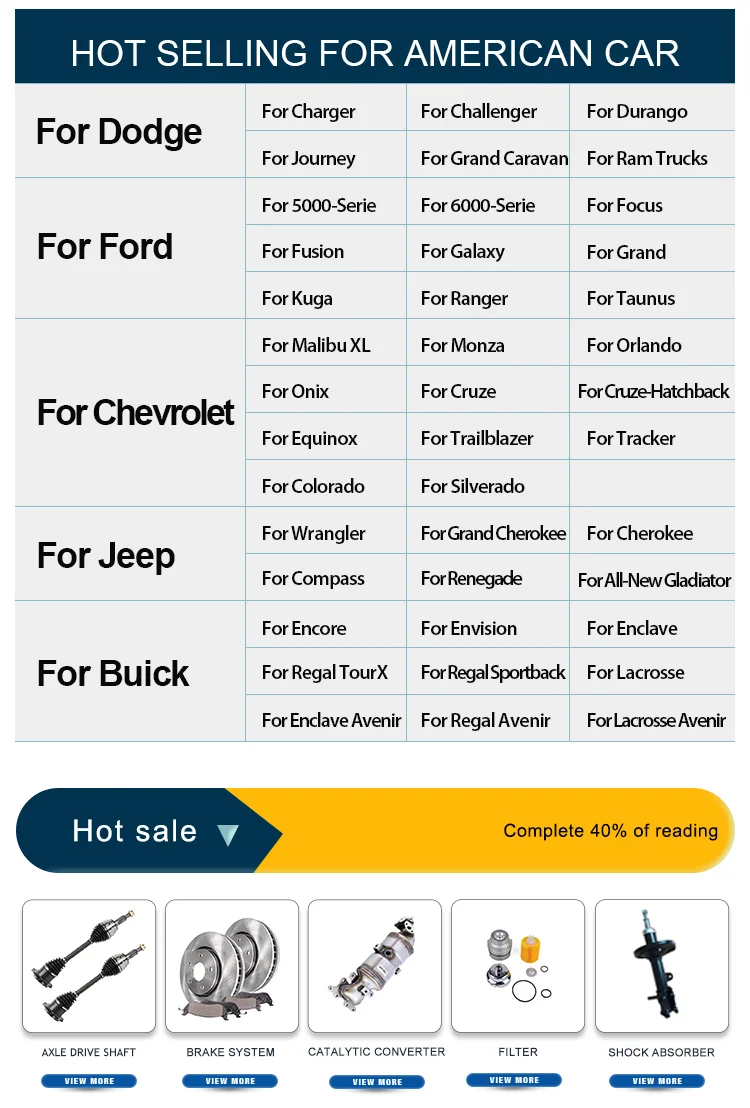The height and width of the screenshot is (1108, 750).
Task: Select the catalytic converter product image
Action: coord(375,966)
